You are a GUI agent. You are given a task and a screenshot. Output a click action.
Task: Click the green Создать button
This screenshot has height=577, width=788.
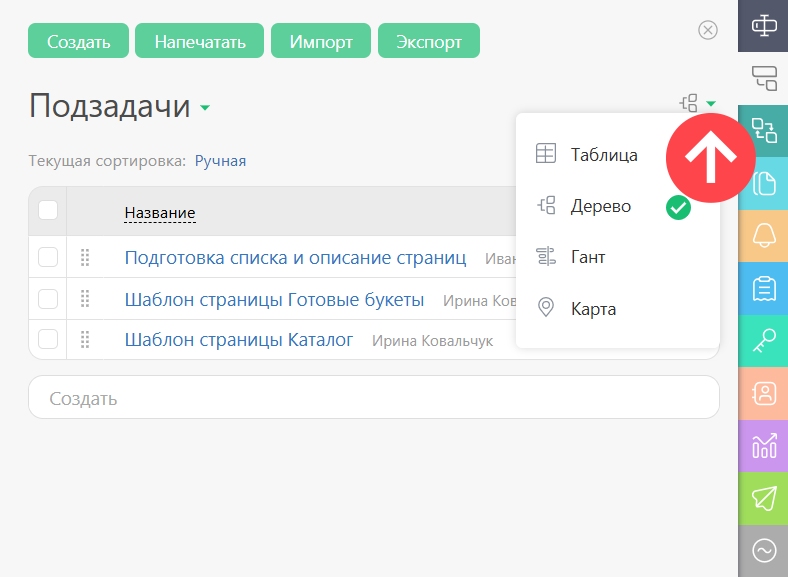(78, 41)
